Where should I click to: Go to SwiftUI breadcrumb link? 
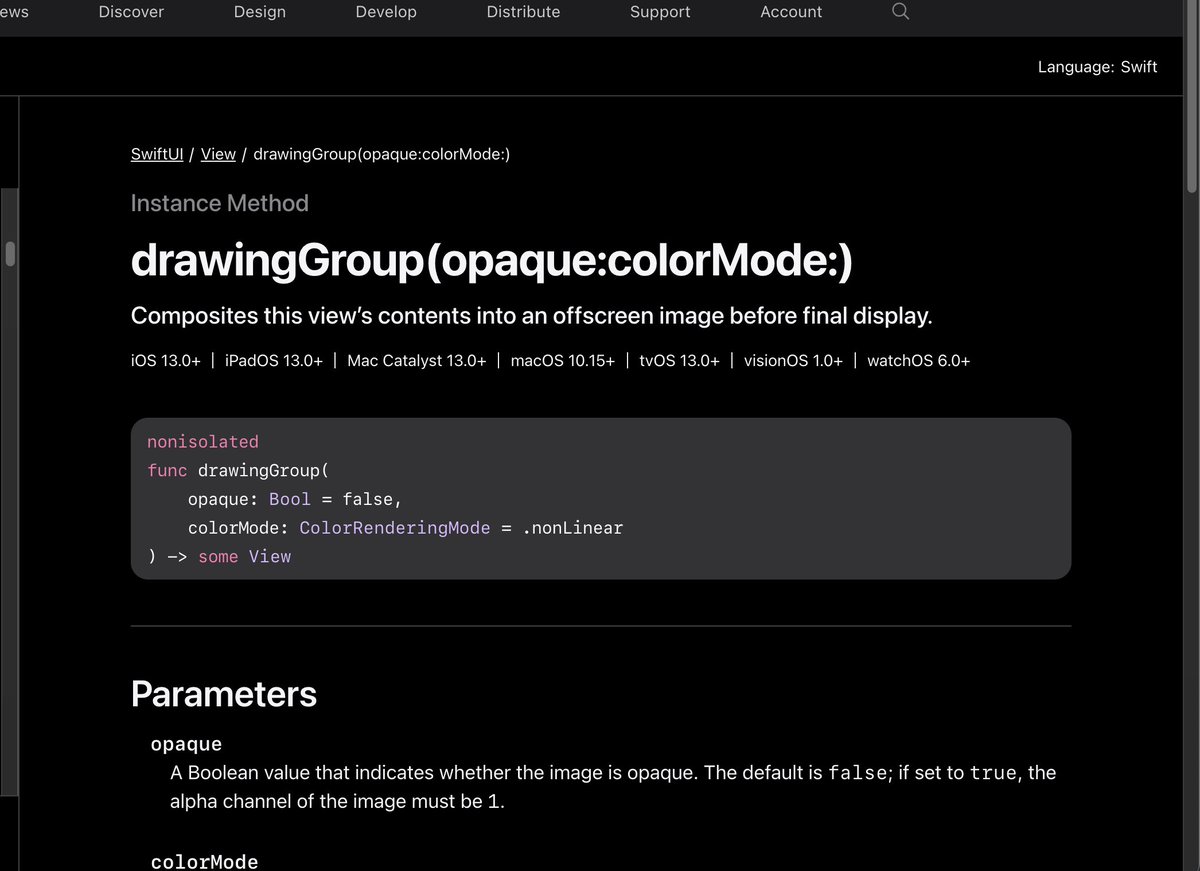click(x=157, y=154)
